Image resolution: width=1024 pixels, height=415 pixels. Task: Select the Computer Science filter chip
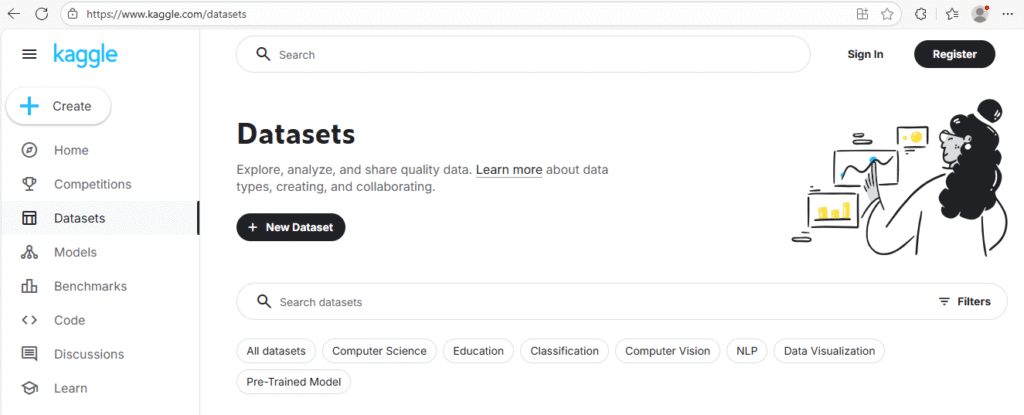379,351
